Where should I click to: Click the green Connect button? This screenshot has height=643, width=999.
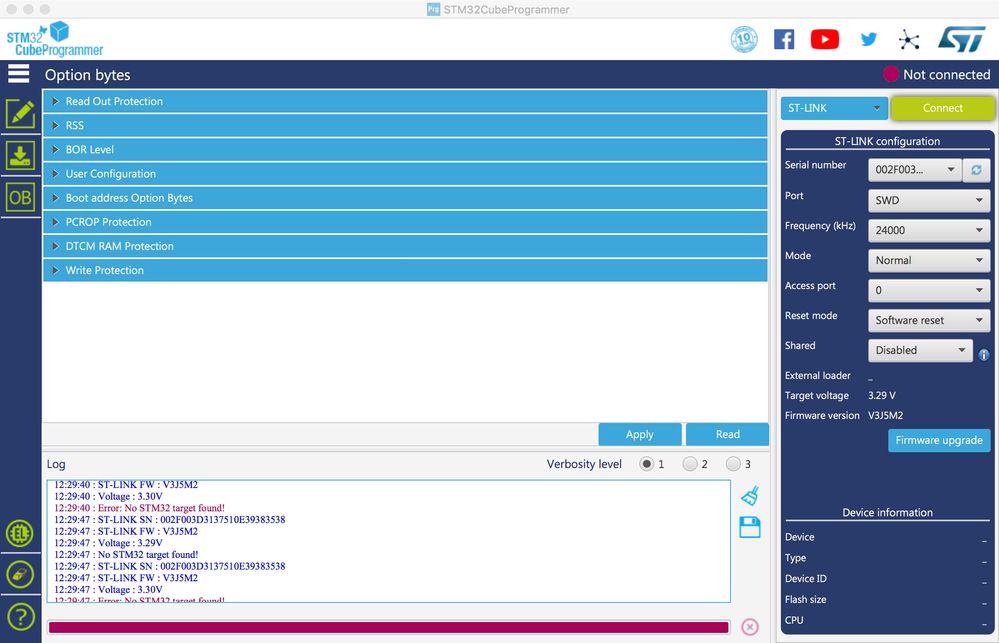942,108
